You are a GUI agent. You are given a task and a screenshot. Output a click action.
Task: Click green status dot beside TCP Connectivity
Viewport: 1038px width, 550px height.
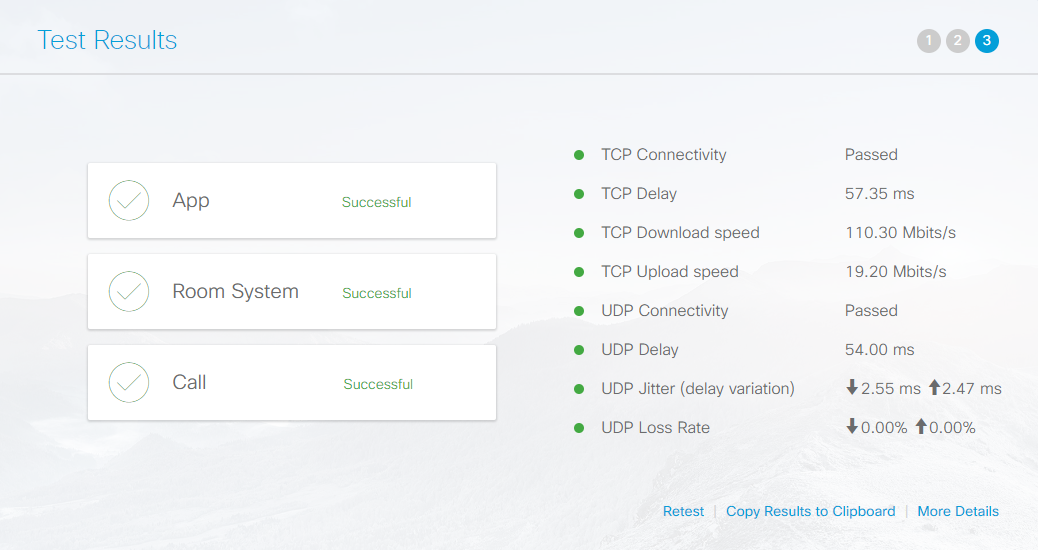578,155
